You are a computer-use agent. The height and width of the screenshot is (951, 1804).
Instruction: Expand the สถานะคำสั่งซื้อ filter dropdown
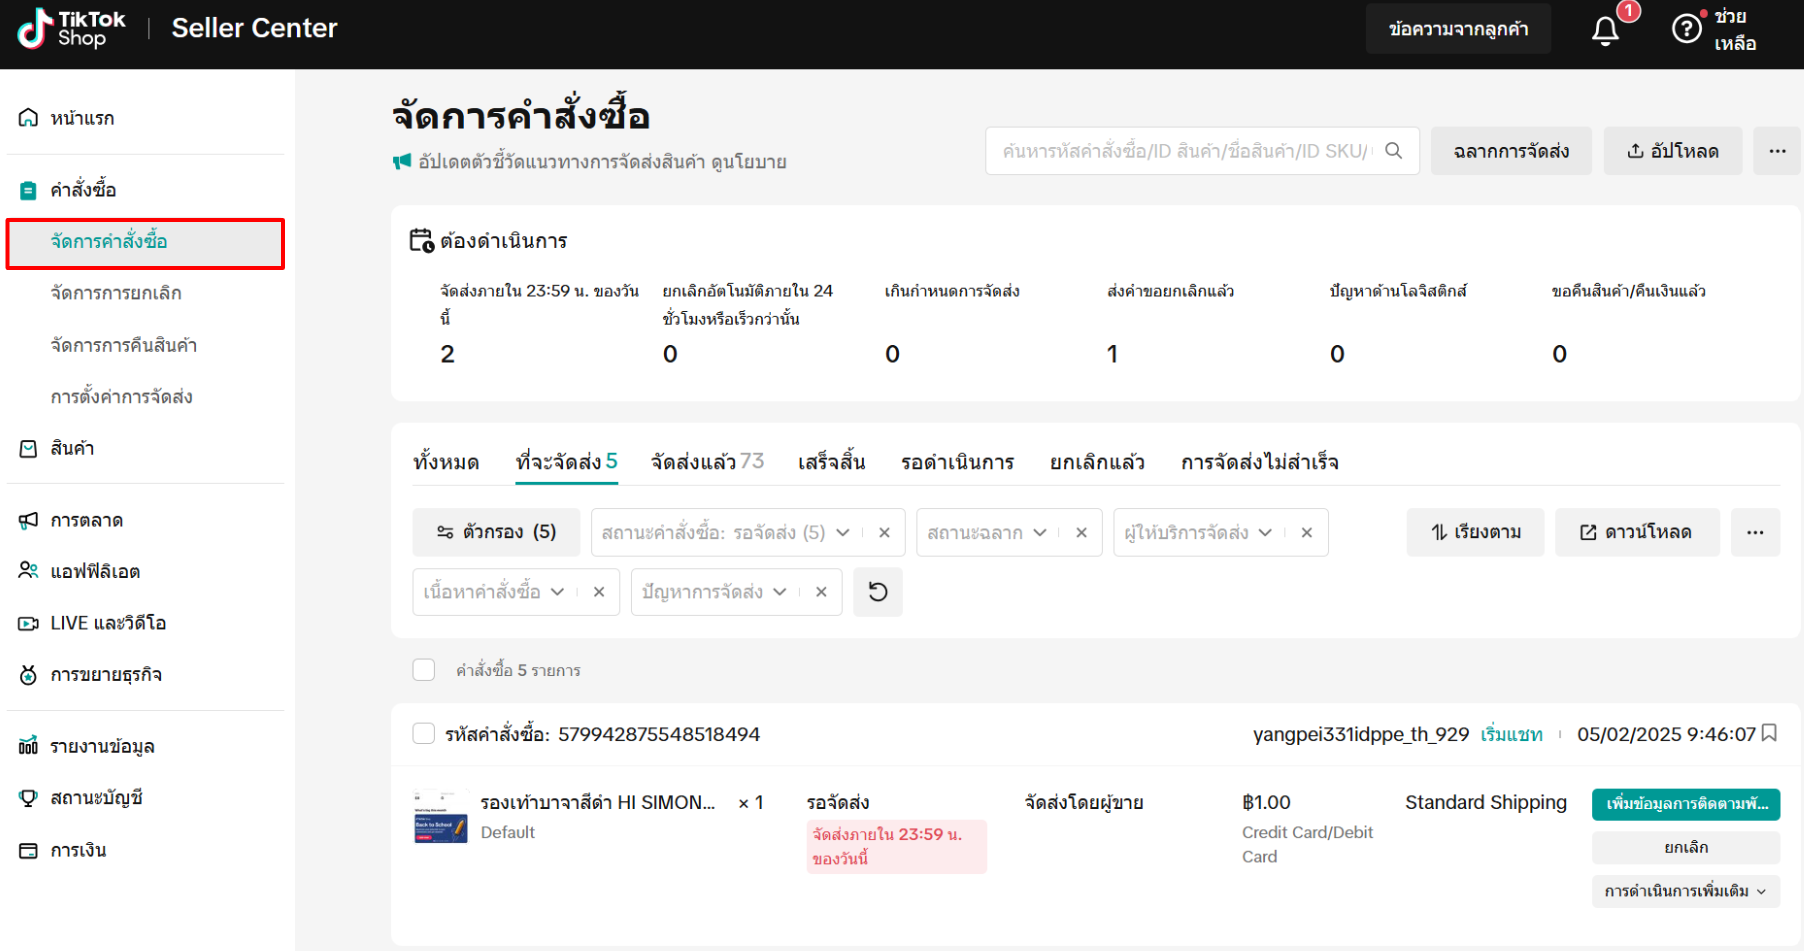click(843, 533)
